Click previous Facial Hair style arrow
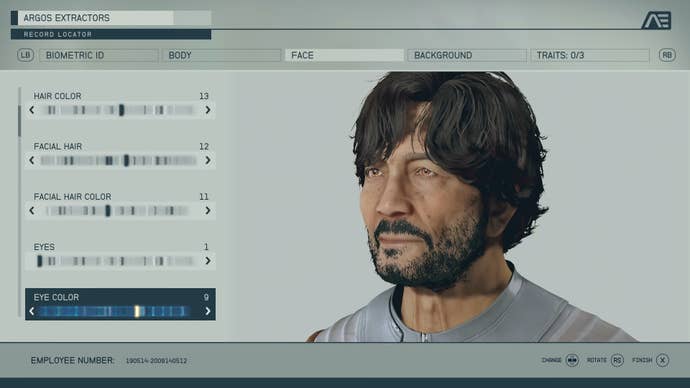 click(32, 161)
